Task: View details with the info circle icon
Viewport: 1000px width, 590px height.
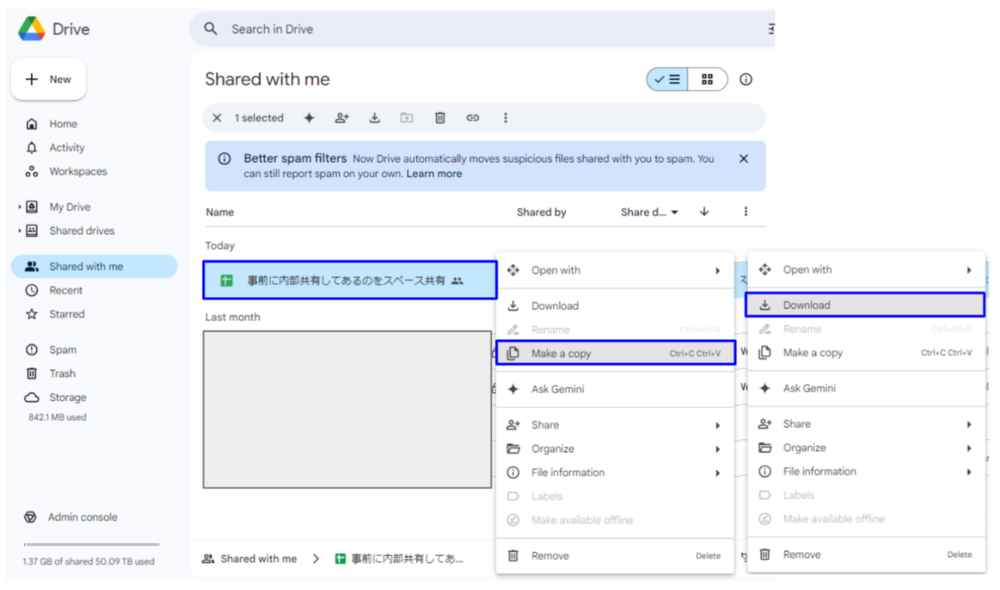Action: 745,78
